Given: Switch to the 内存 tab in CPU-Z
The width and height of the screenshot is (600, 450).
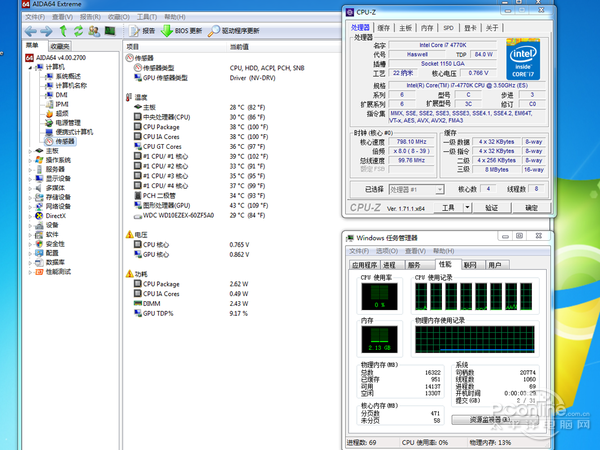Looking at the screenshot, I should (426, 28).
